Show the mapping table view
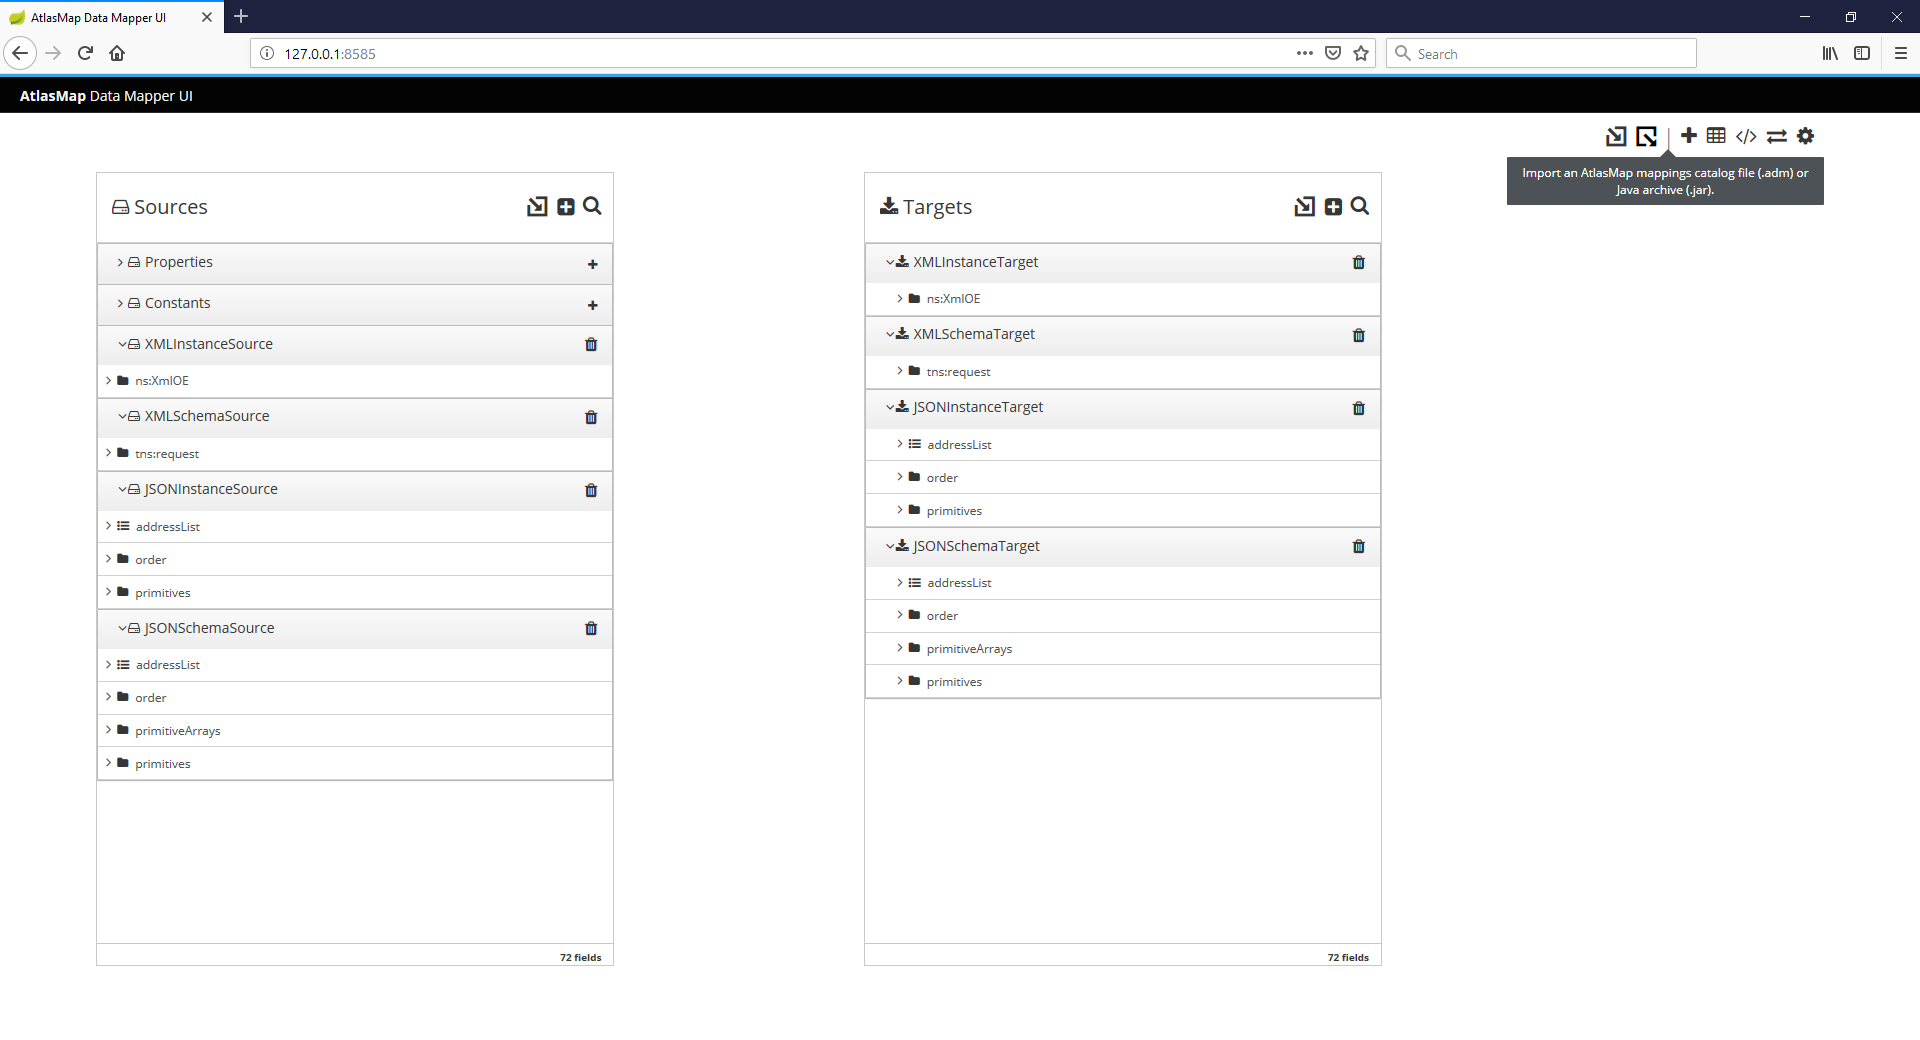 click(1717, 136)
